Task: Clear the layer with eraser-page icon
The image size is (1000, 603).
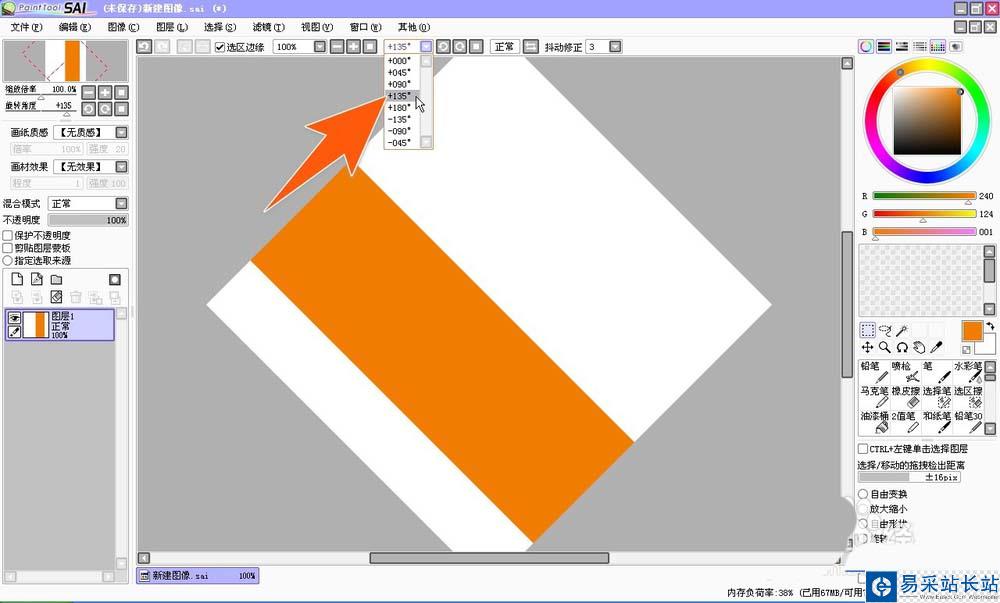Action: coord(56,297)
